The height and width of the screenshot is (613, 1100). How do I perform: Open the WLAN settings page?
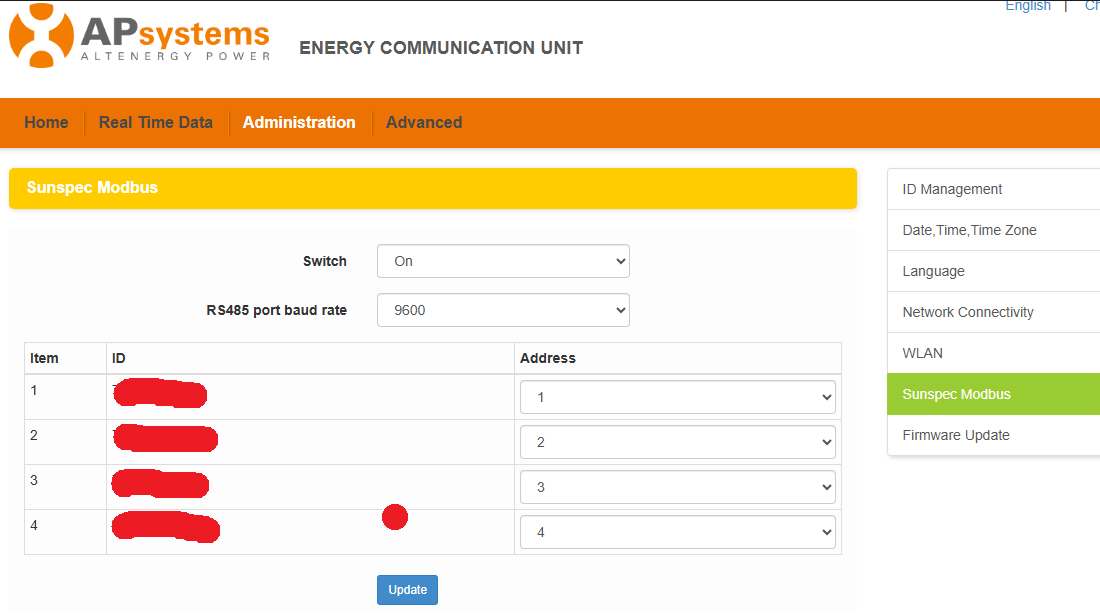[922, 353]
